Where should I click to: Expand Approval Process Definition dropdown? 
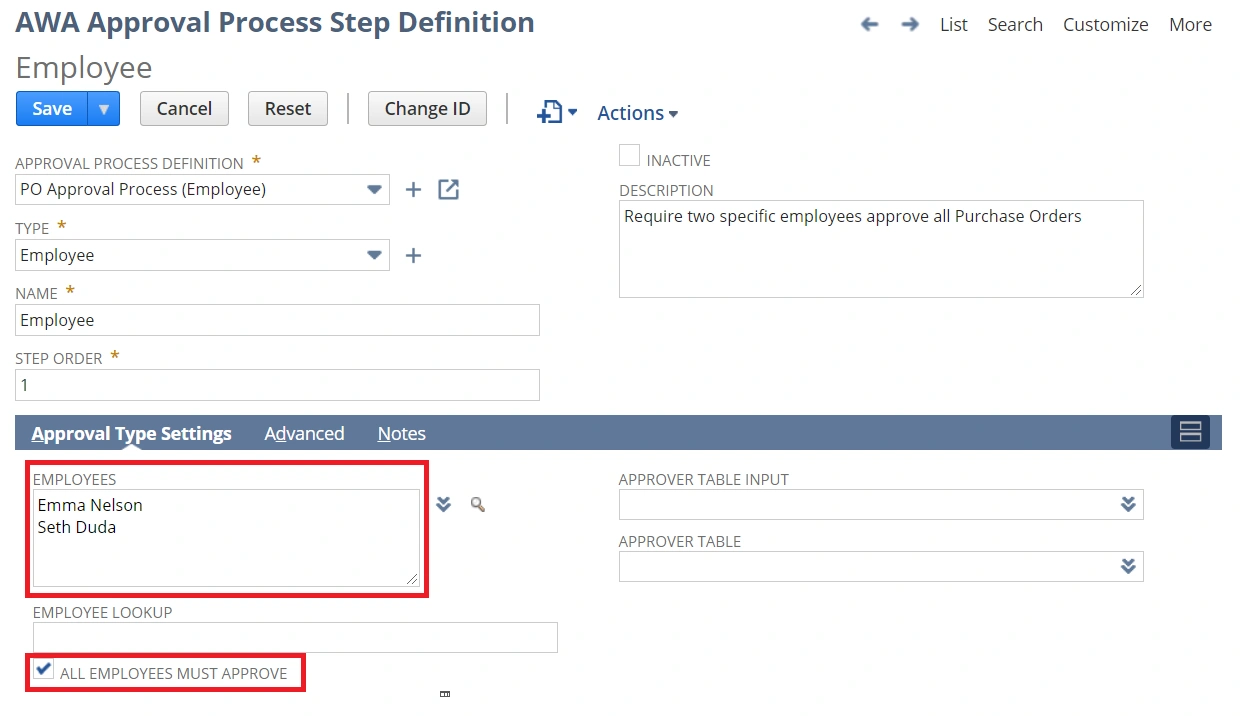(x=374, y=189)
